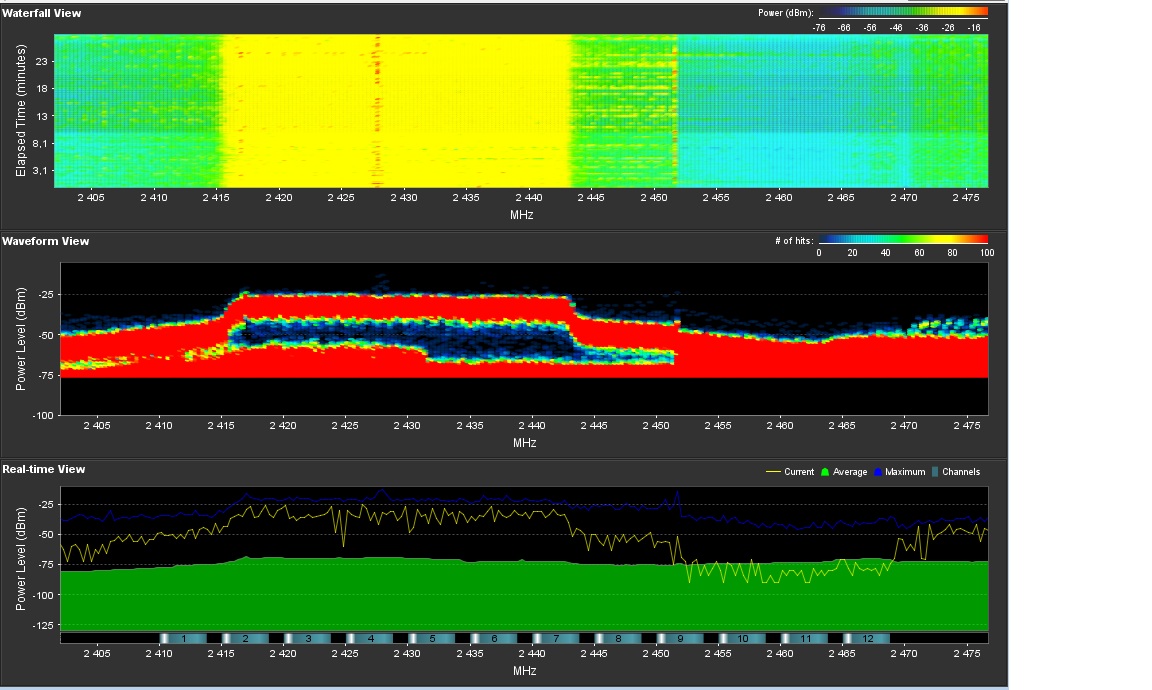Click the -125 tick in Real-time View
This screenshot has height=690, width=1152.
45,625
